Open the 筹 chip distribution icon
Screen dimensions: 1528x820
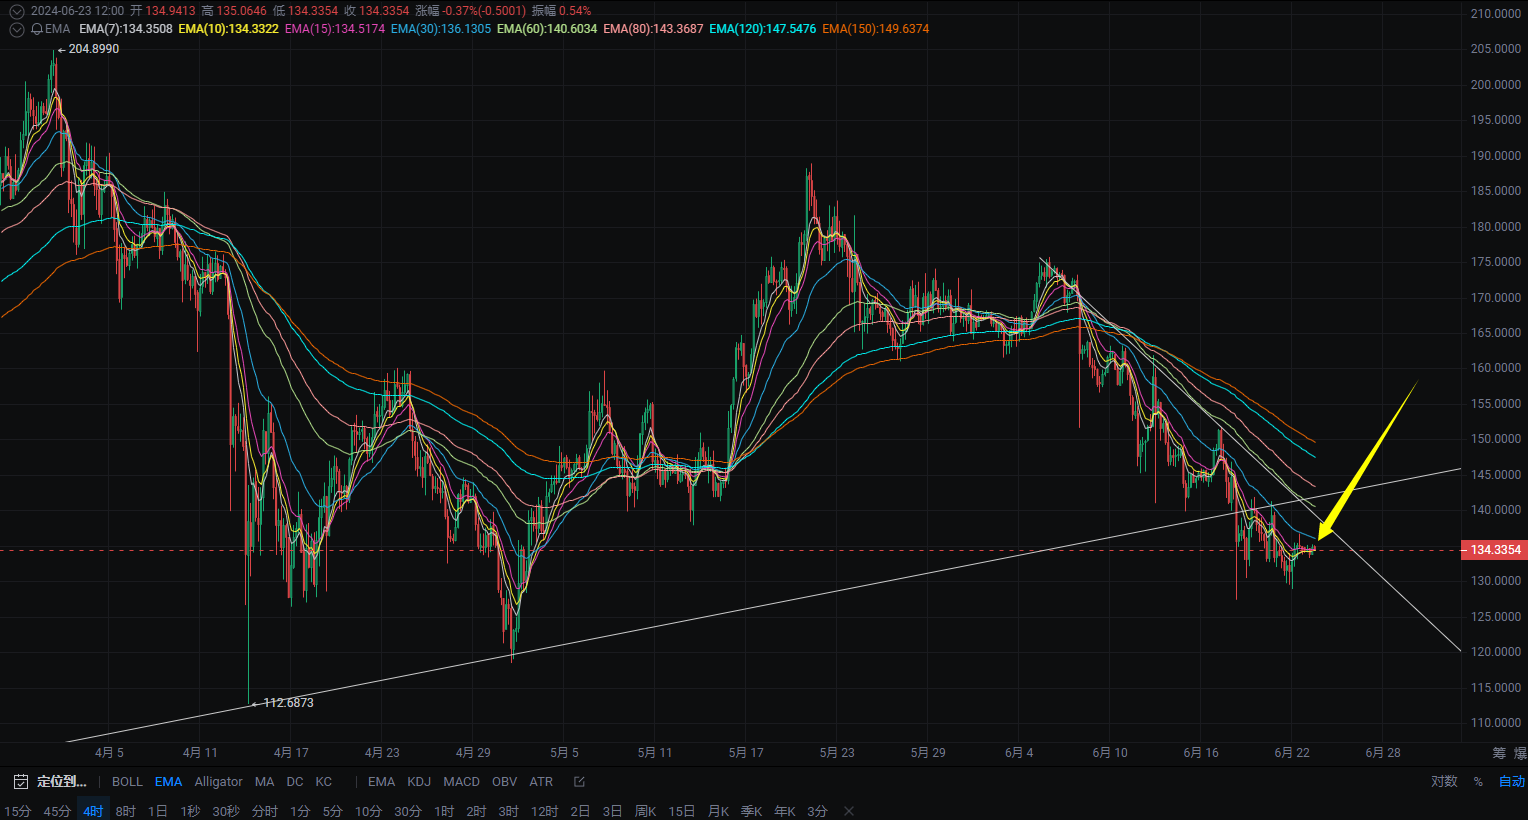pyautogui.click(x=1499, y=753)
